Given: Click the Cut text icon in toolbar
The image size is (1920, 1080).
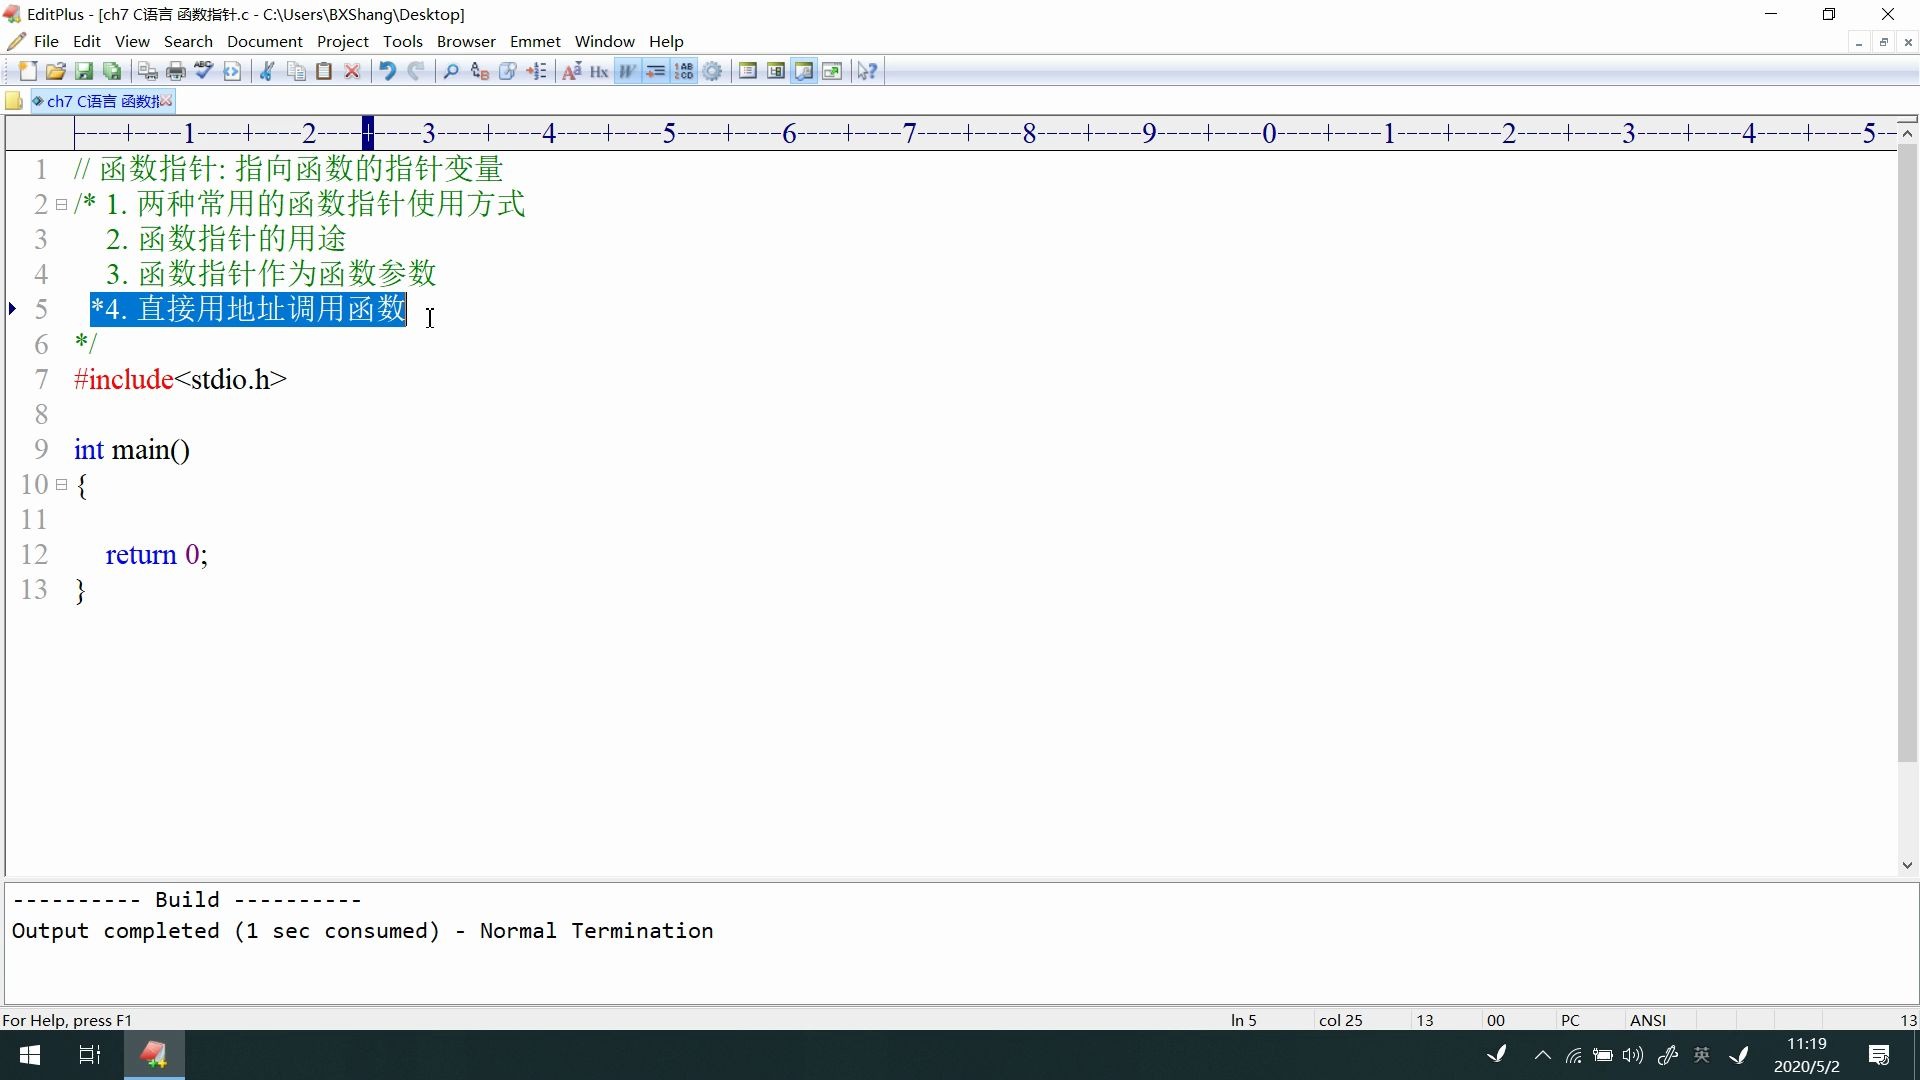Looking at the screenshot, I should [269, 70].
